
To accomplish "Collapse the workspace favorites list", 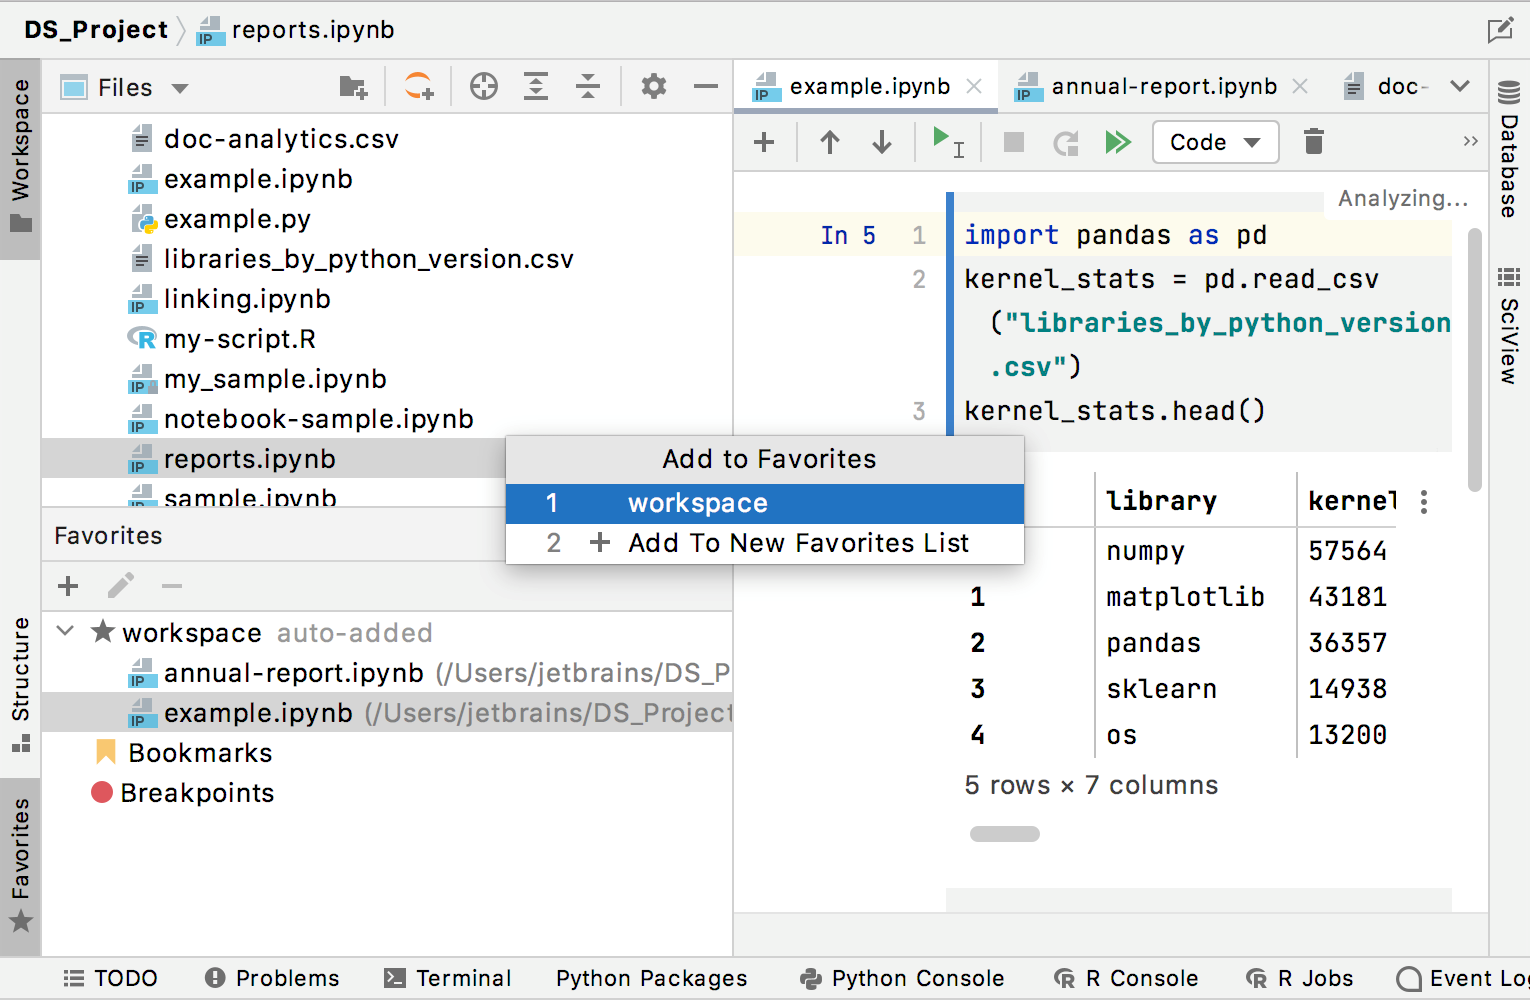I will click(x=66, y=631).
